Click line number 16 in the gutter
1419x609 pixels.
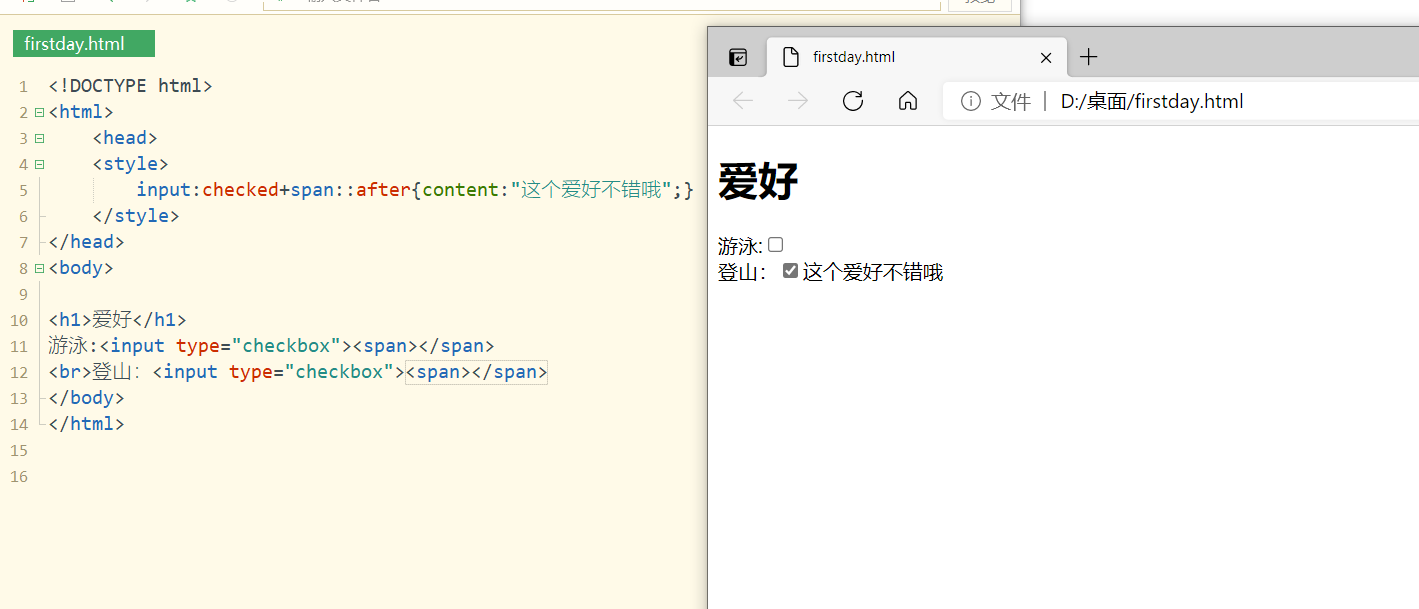pyautogui.click(x=19, y=477)
